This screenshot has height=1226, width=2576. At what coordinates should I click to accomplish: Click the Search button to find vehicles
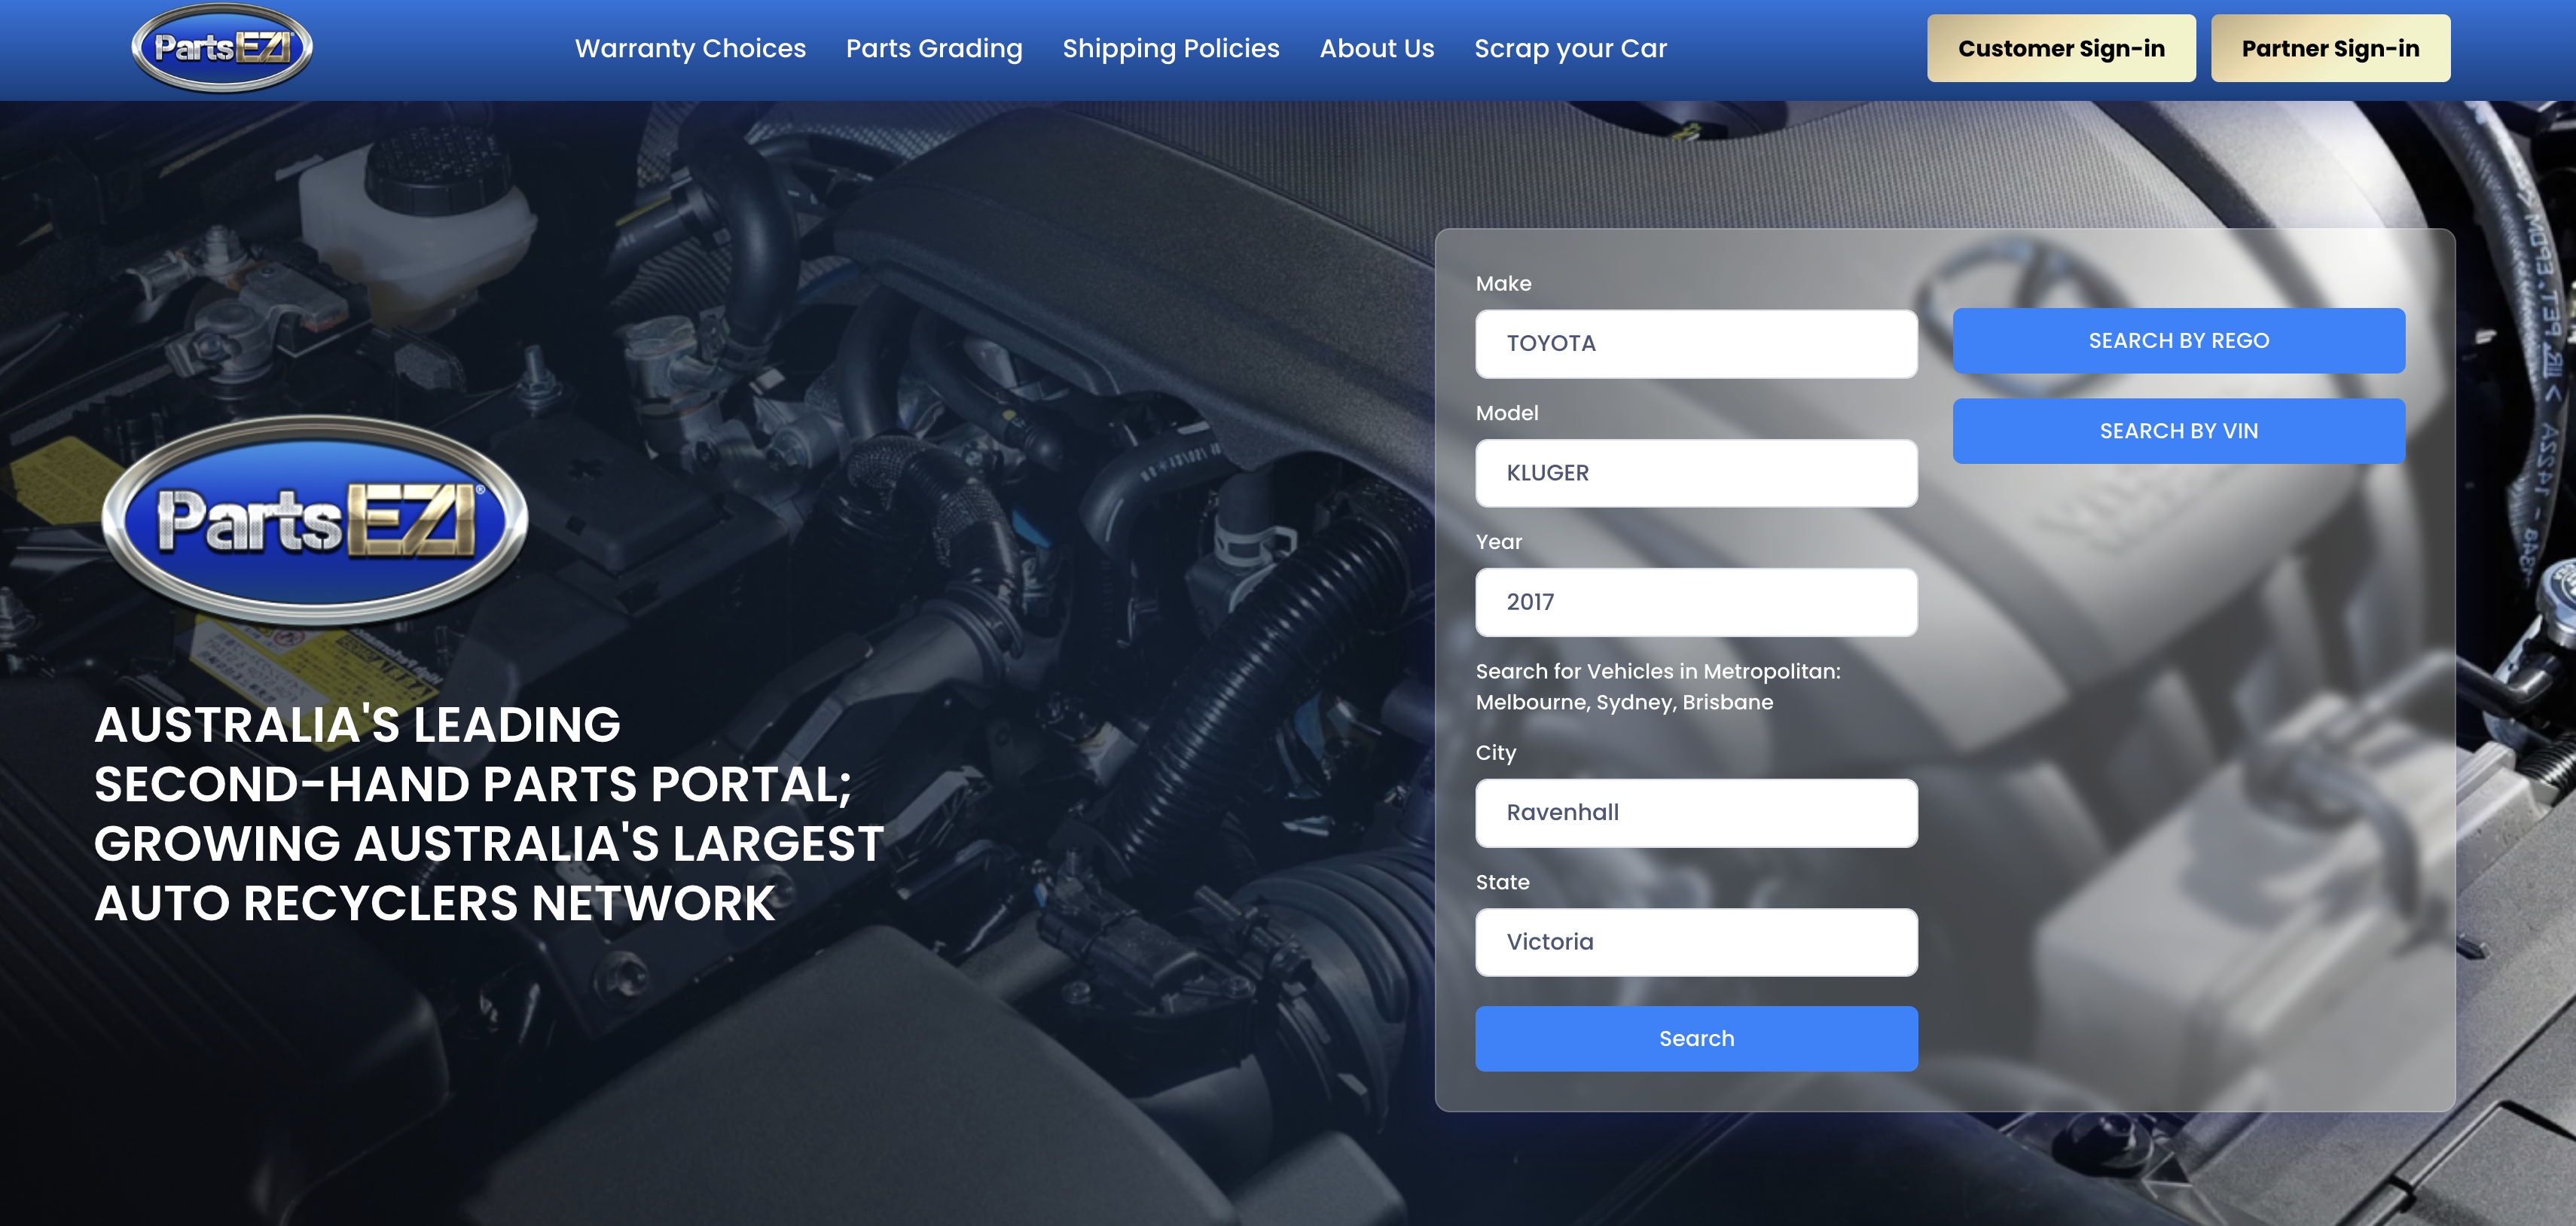point(1696,1038)
